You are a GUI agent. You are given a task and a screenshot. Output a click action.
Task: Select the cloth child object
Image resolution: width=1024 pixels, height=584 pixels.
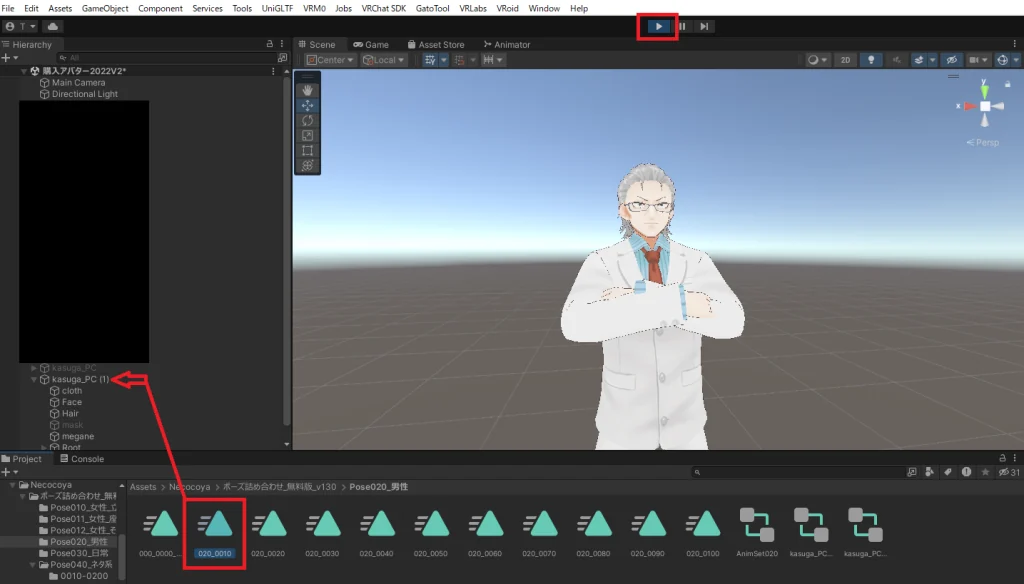[72, 391]
